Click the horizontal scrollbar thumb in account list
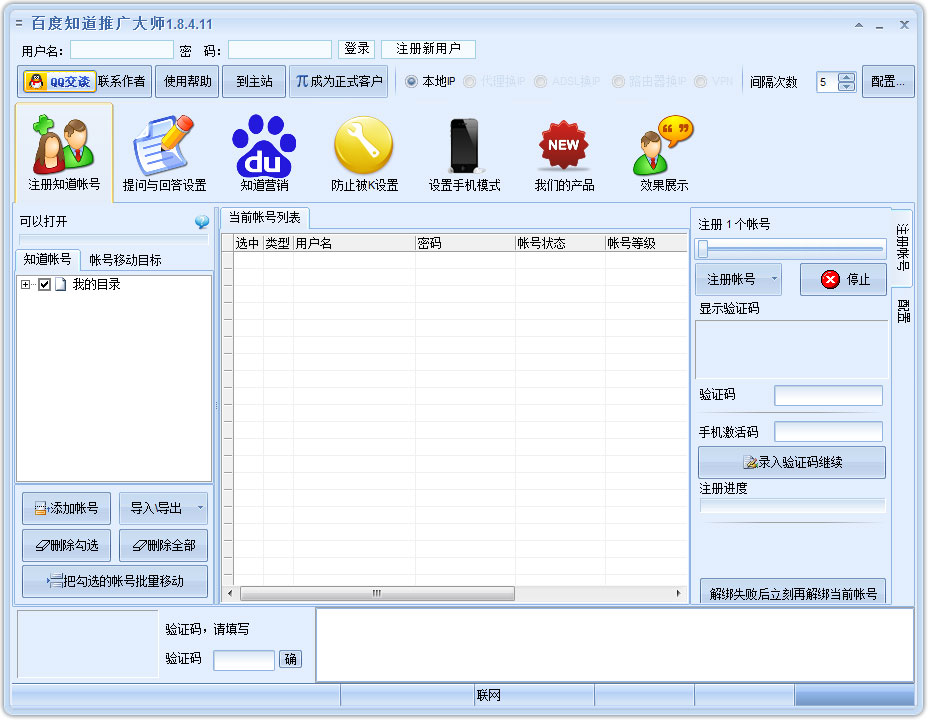The height and width of the screenshot is (721, 928). point(377,593)
